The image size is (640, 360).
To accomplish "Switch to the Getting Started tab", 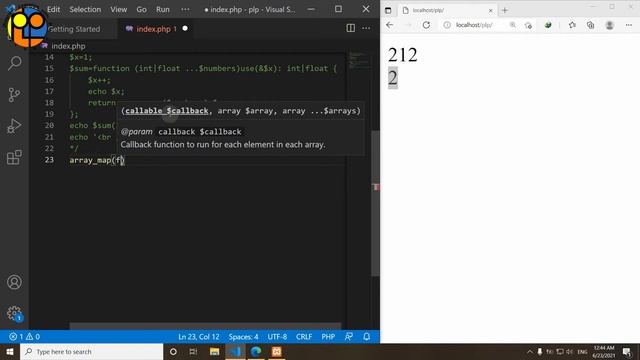I will (74, 29).
